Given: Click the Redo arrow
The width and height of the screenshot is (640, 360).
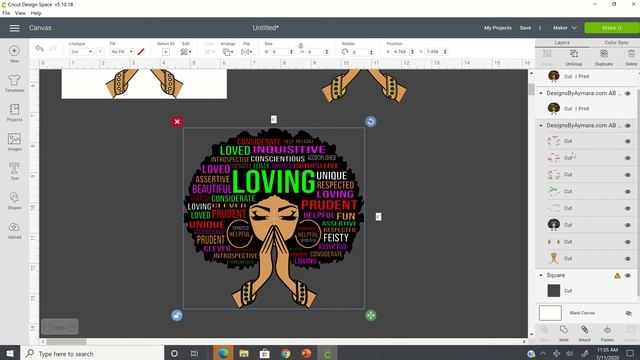Looking at the screenshot, I should pyautogui.click(x=53, y=49).
